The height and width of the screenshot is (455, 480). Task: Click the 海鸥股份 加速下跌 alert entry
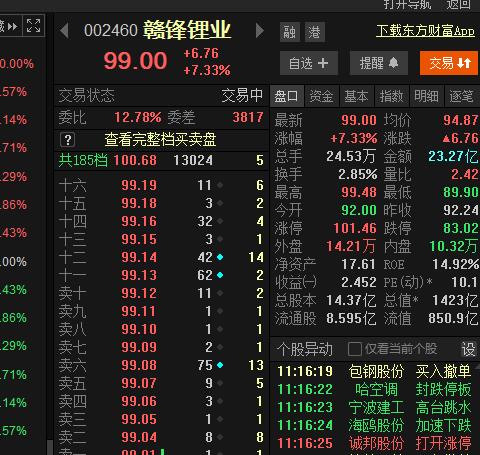(x=374, y=425)
